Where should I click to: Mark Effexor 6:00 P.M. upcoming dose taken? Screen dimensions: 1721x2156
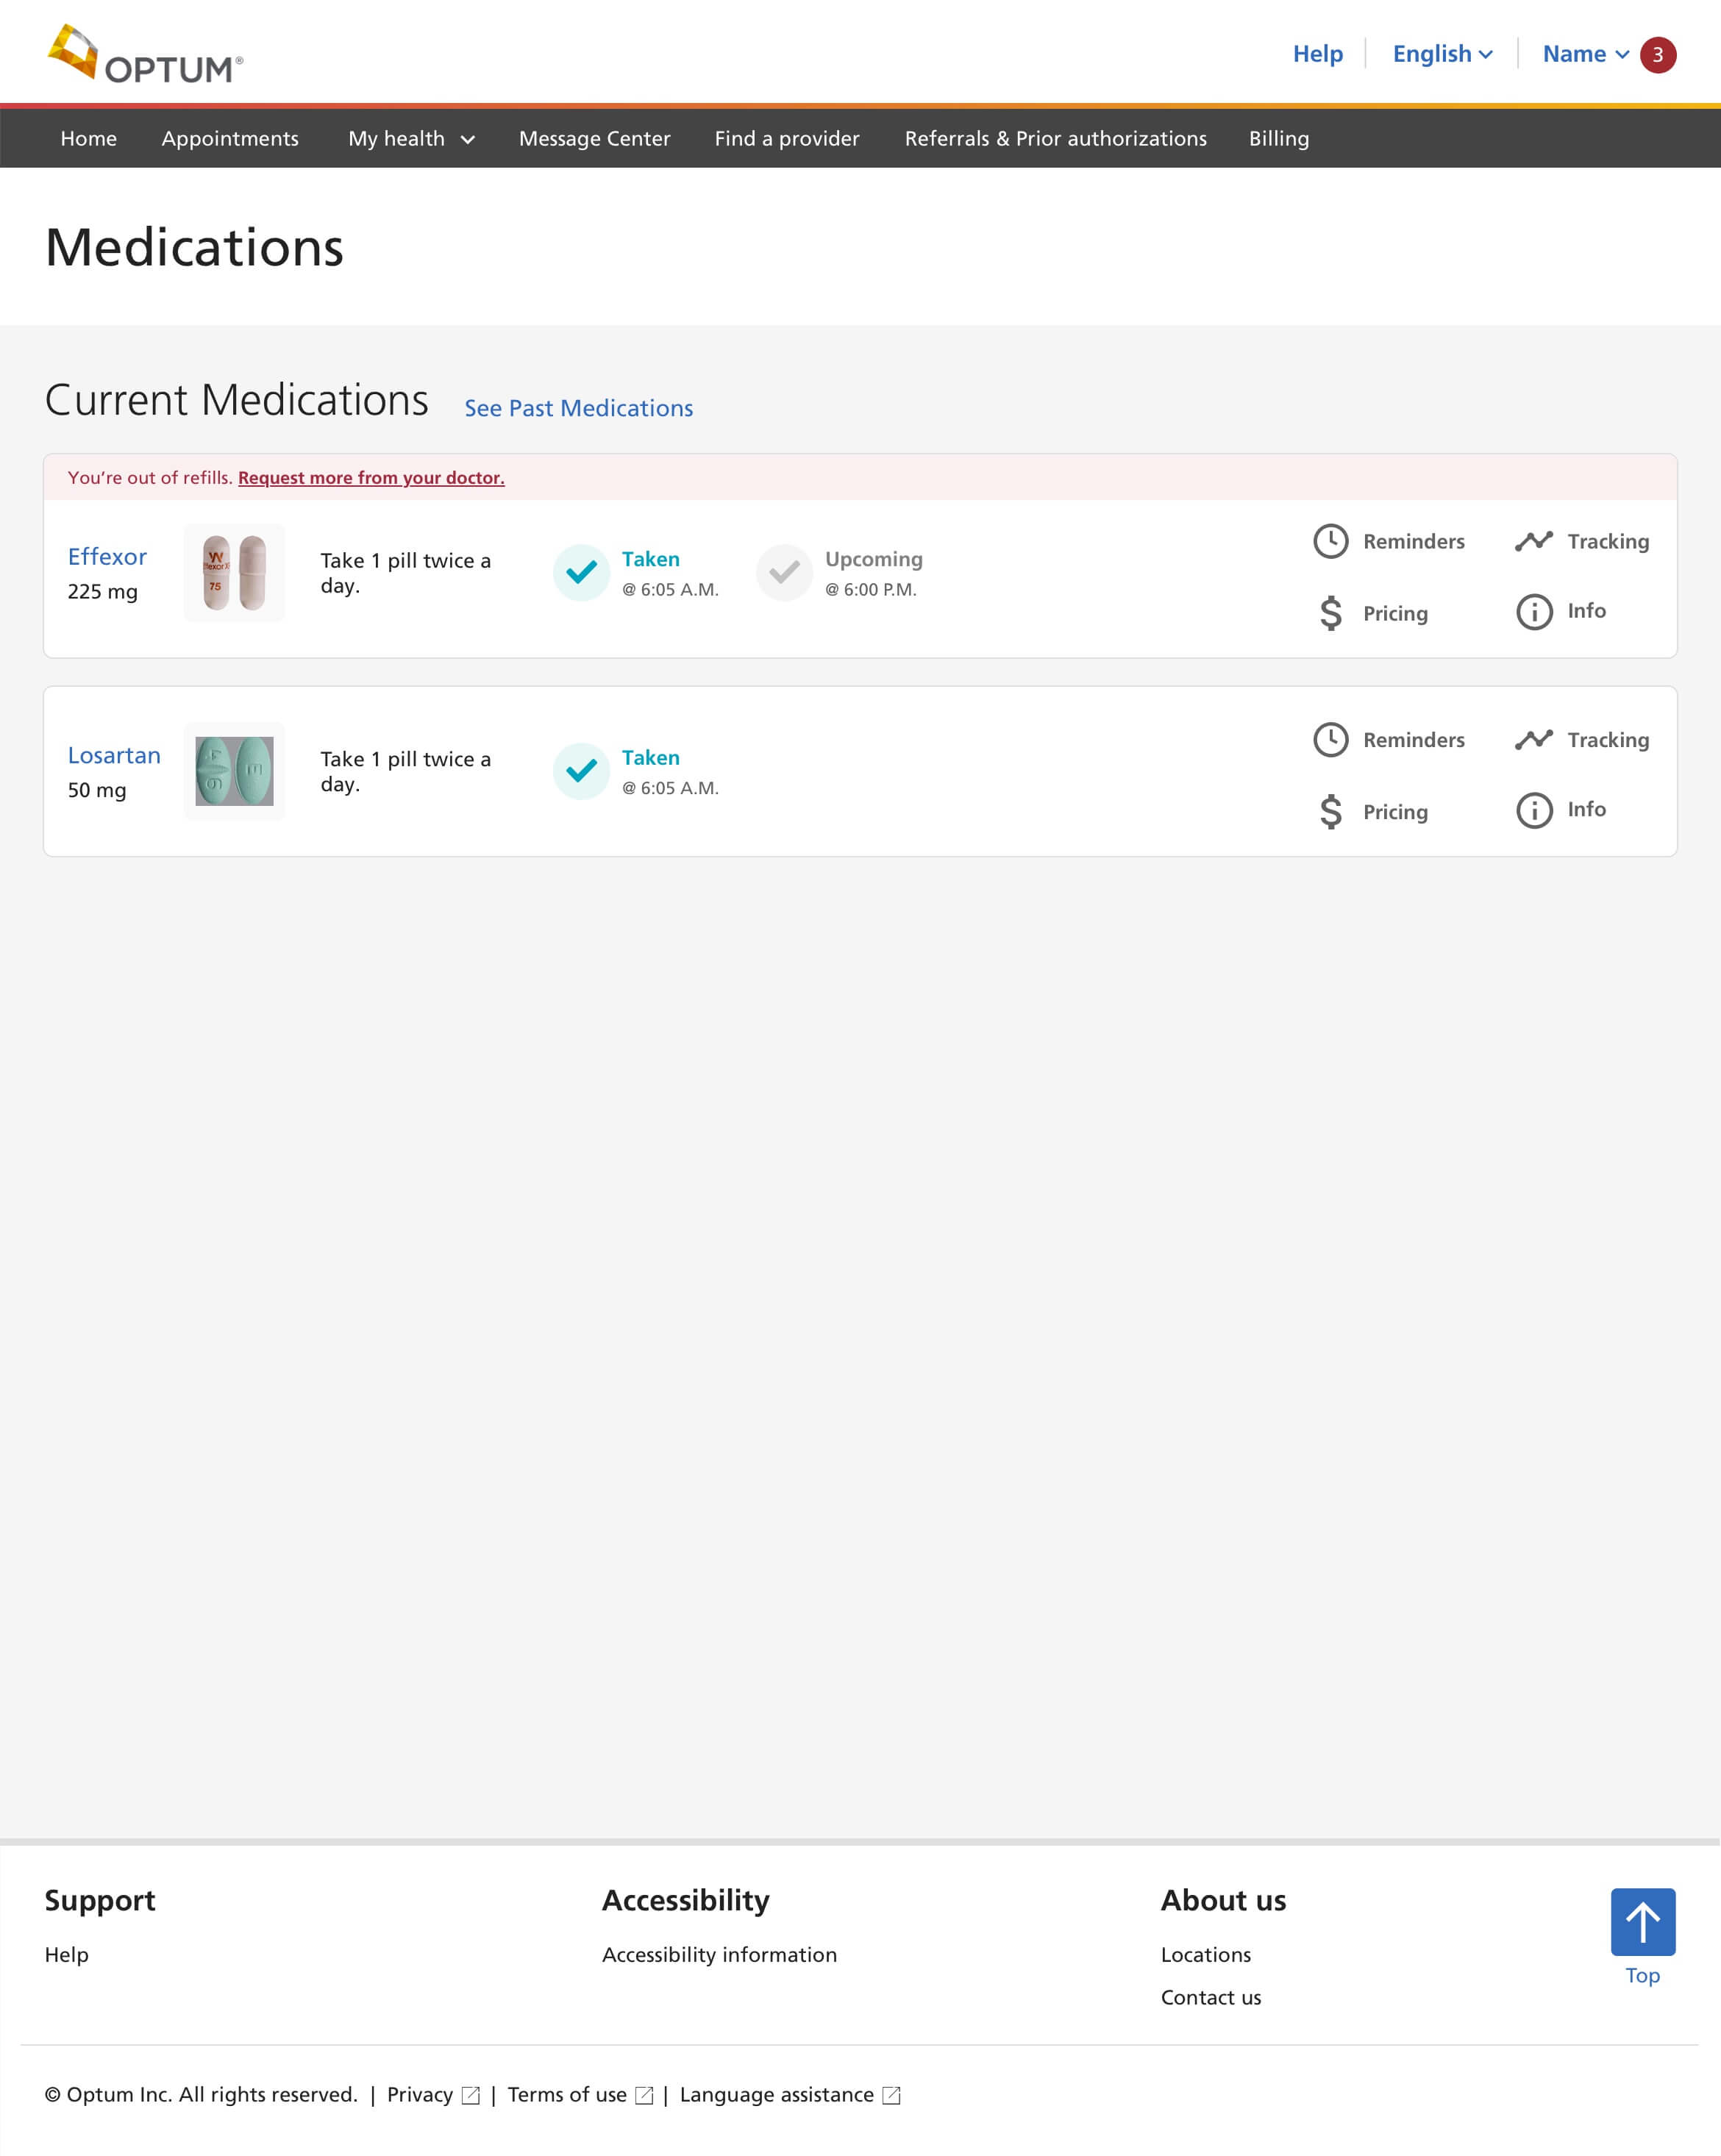(x=784, y=572)
